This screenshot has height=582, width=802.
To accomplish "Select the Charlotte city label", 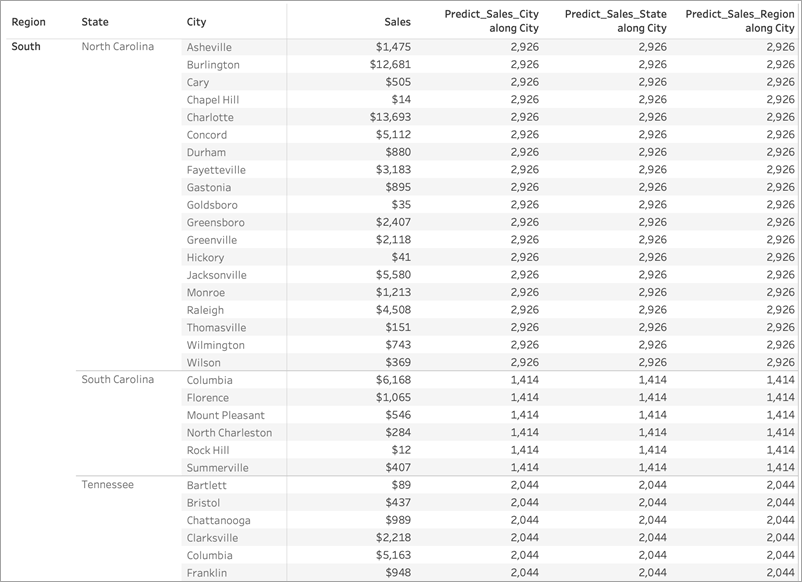I will click(210, 117).
